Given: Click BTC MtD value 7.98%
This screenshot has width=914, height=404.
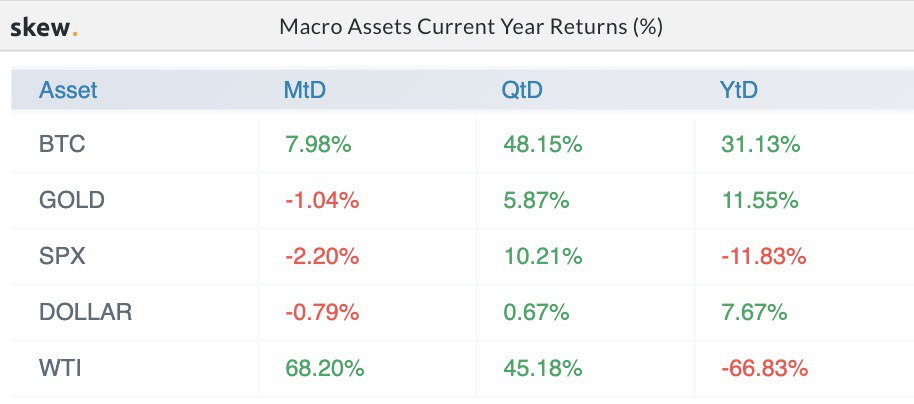Looking at the screenshot, I should click(x=317, y=145).
